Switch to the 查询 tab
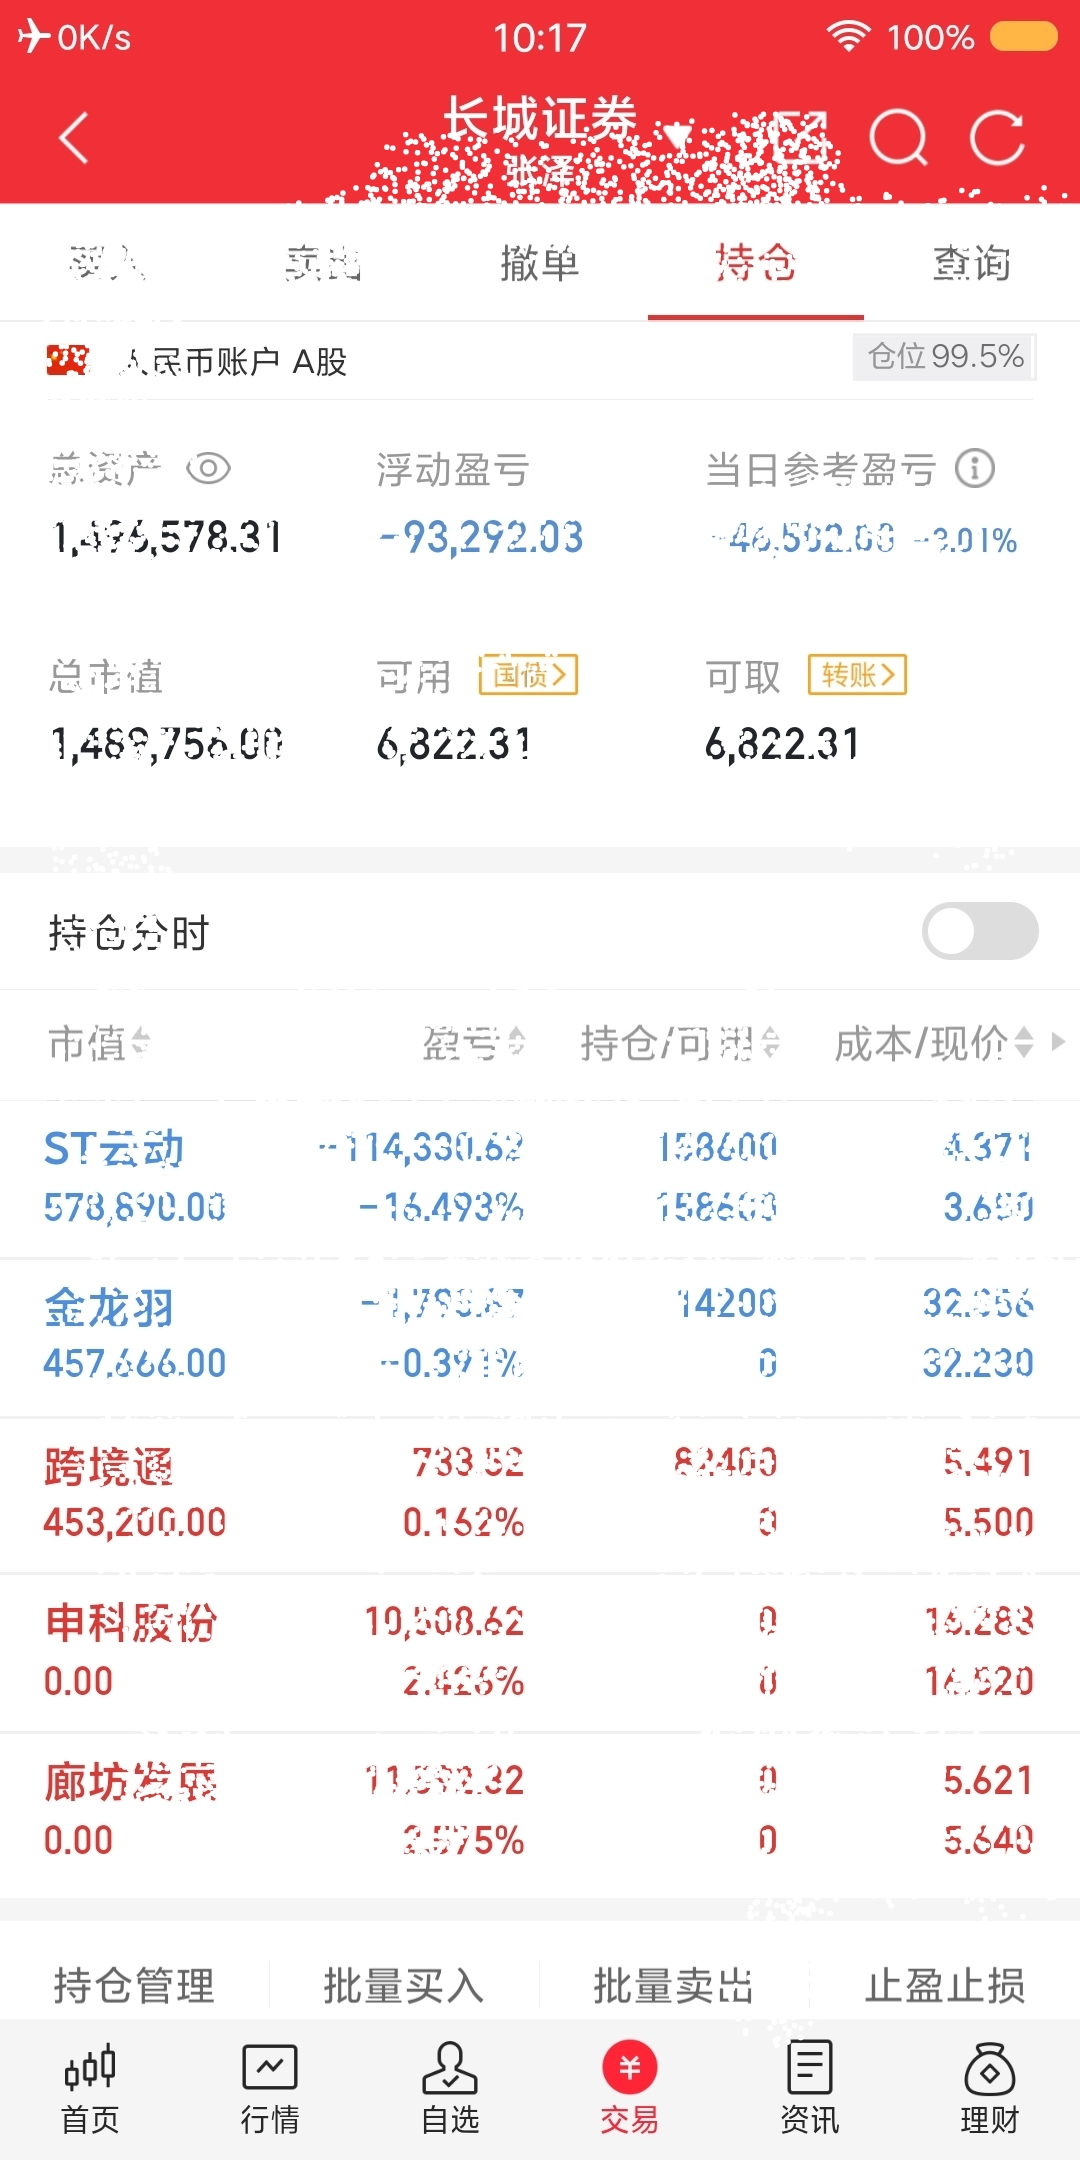Viewport: 1080px width, 2160px height. (x=972, y=264)
